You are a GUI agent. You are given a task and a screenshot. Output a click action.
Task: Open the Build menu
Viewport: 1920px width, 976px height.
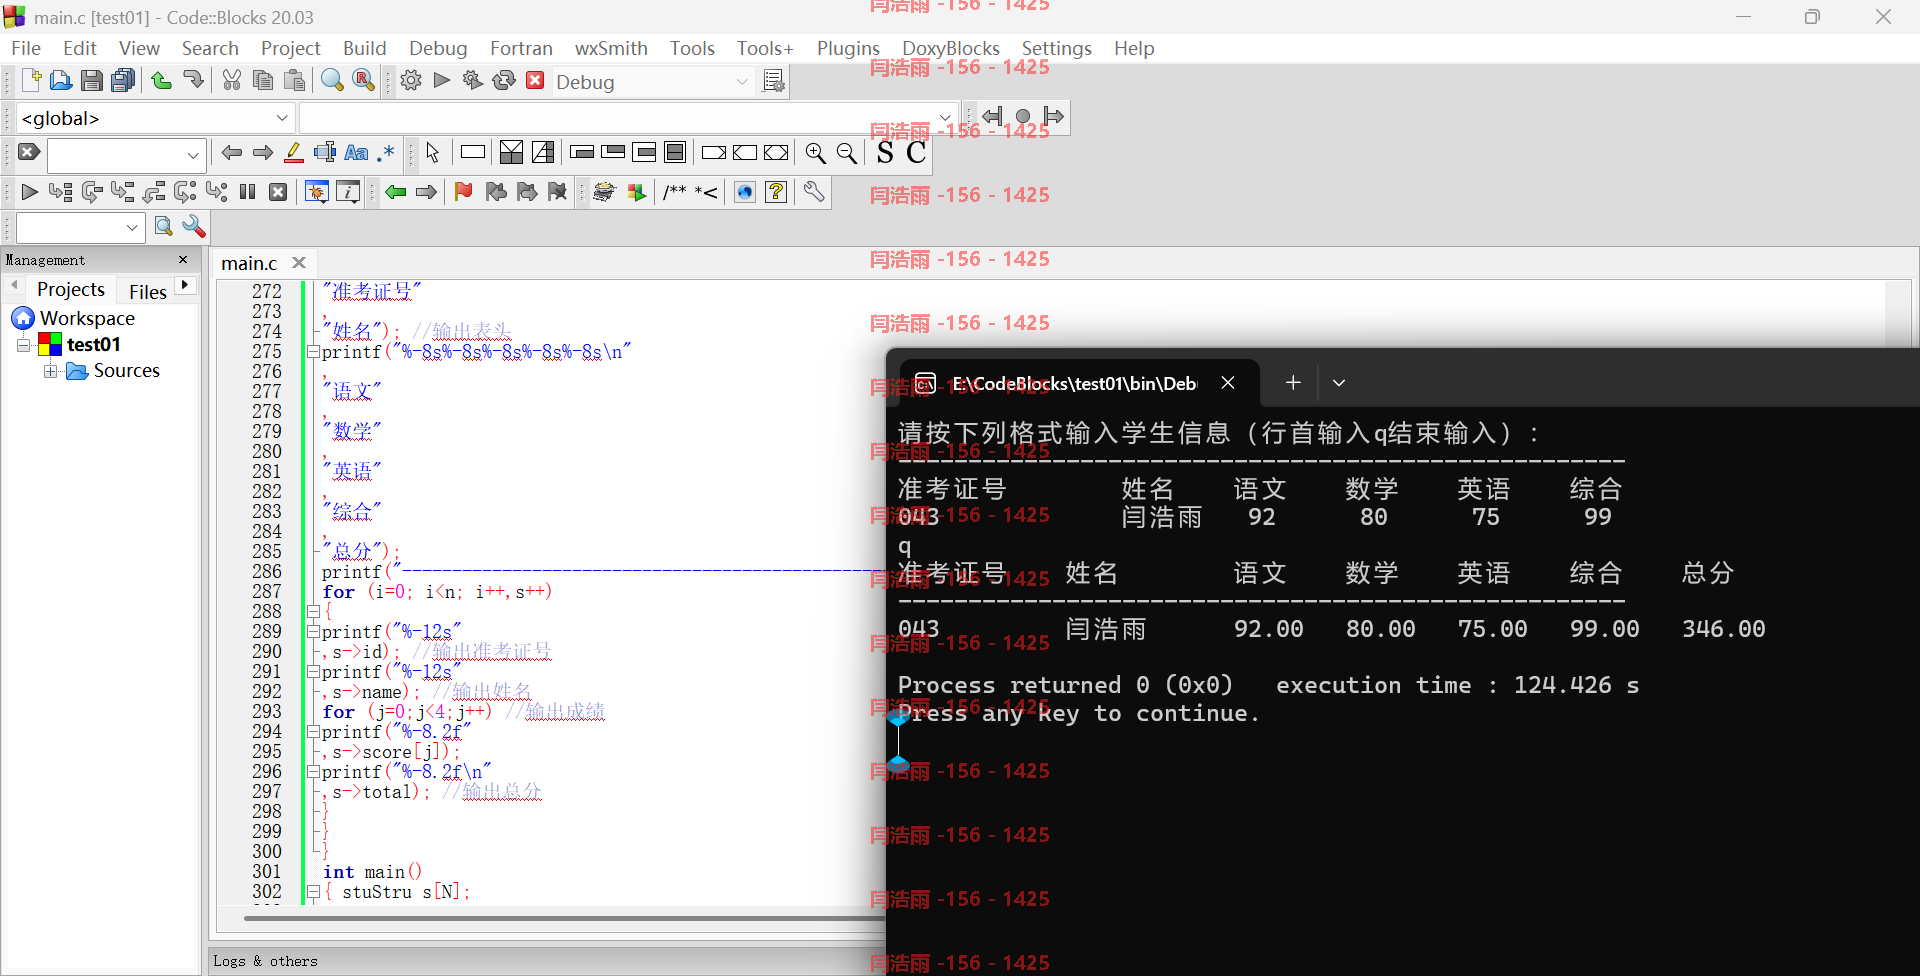coord(364,48)
